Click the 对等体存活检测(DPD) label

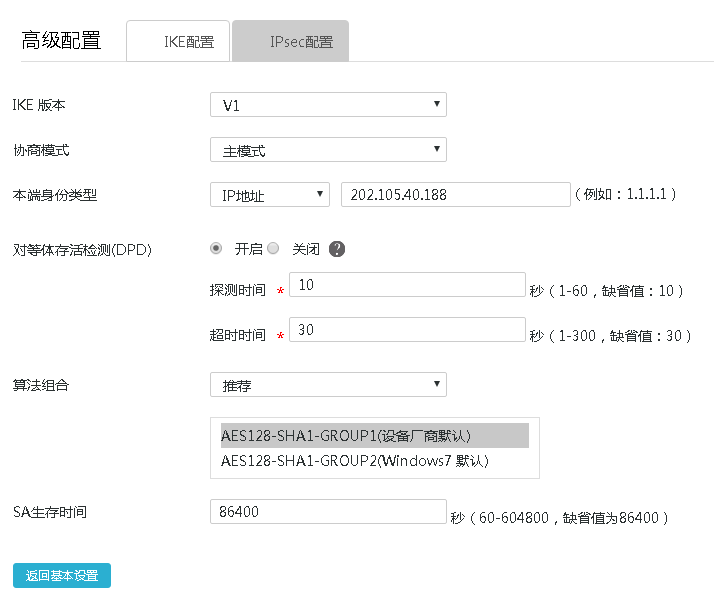click(82, 250)
